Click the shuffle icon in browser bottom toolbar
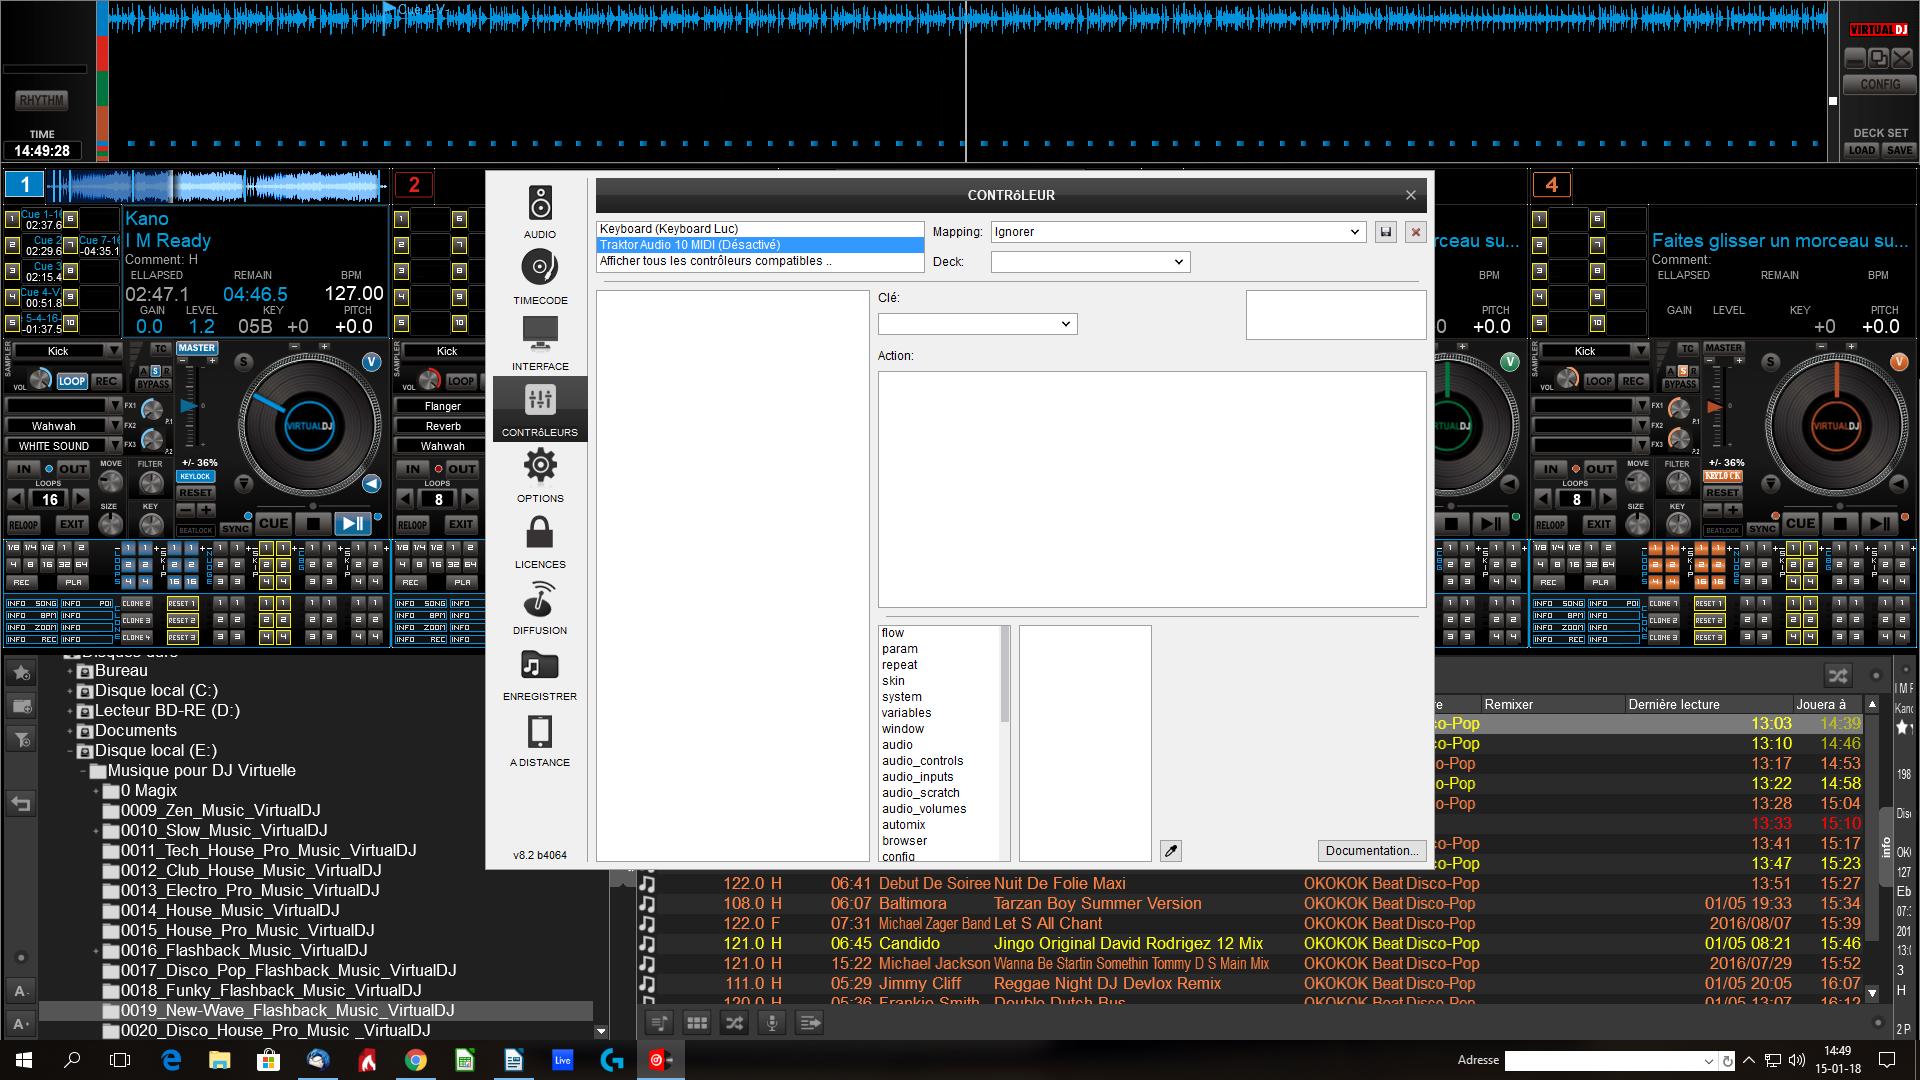 [x=734, y=1023]
